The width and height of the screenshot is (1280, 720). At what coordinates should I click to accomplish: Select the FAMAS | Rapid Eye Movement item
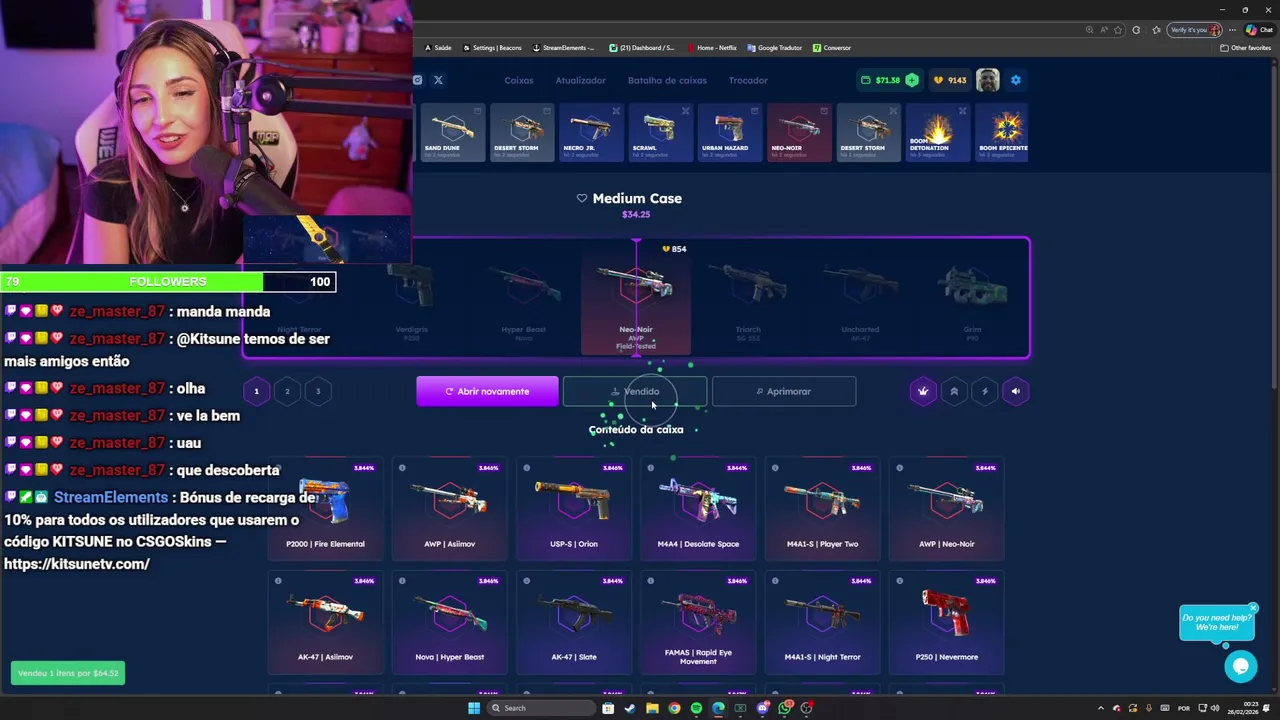pyautogui.click(x=698, y=622)
